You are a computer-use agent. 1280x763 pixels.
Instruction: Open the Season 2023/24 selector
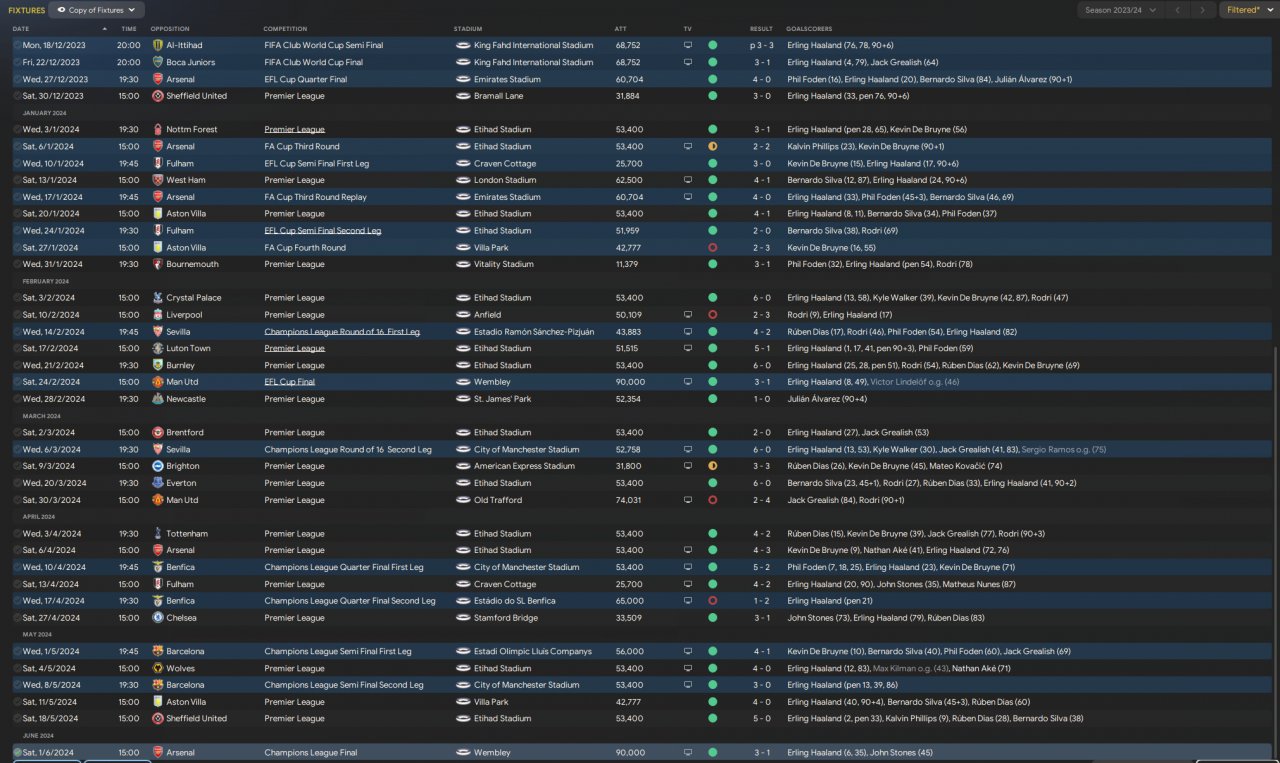click(1120, 10)
